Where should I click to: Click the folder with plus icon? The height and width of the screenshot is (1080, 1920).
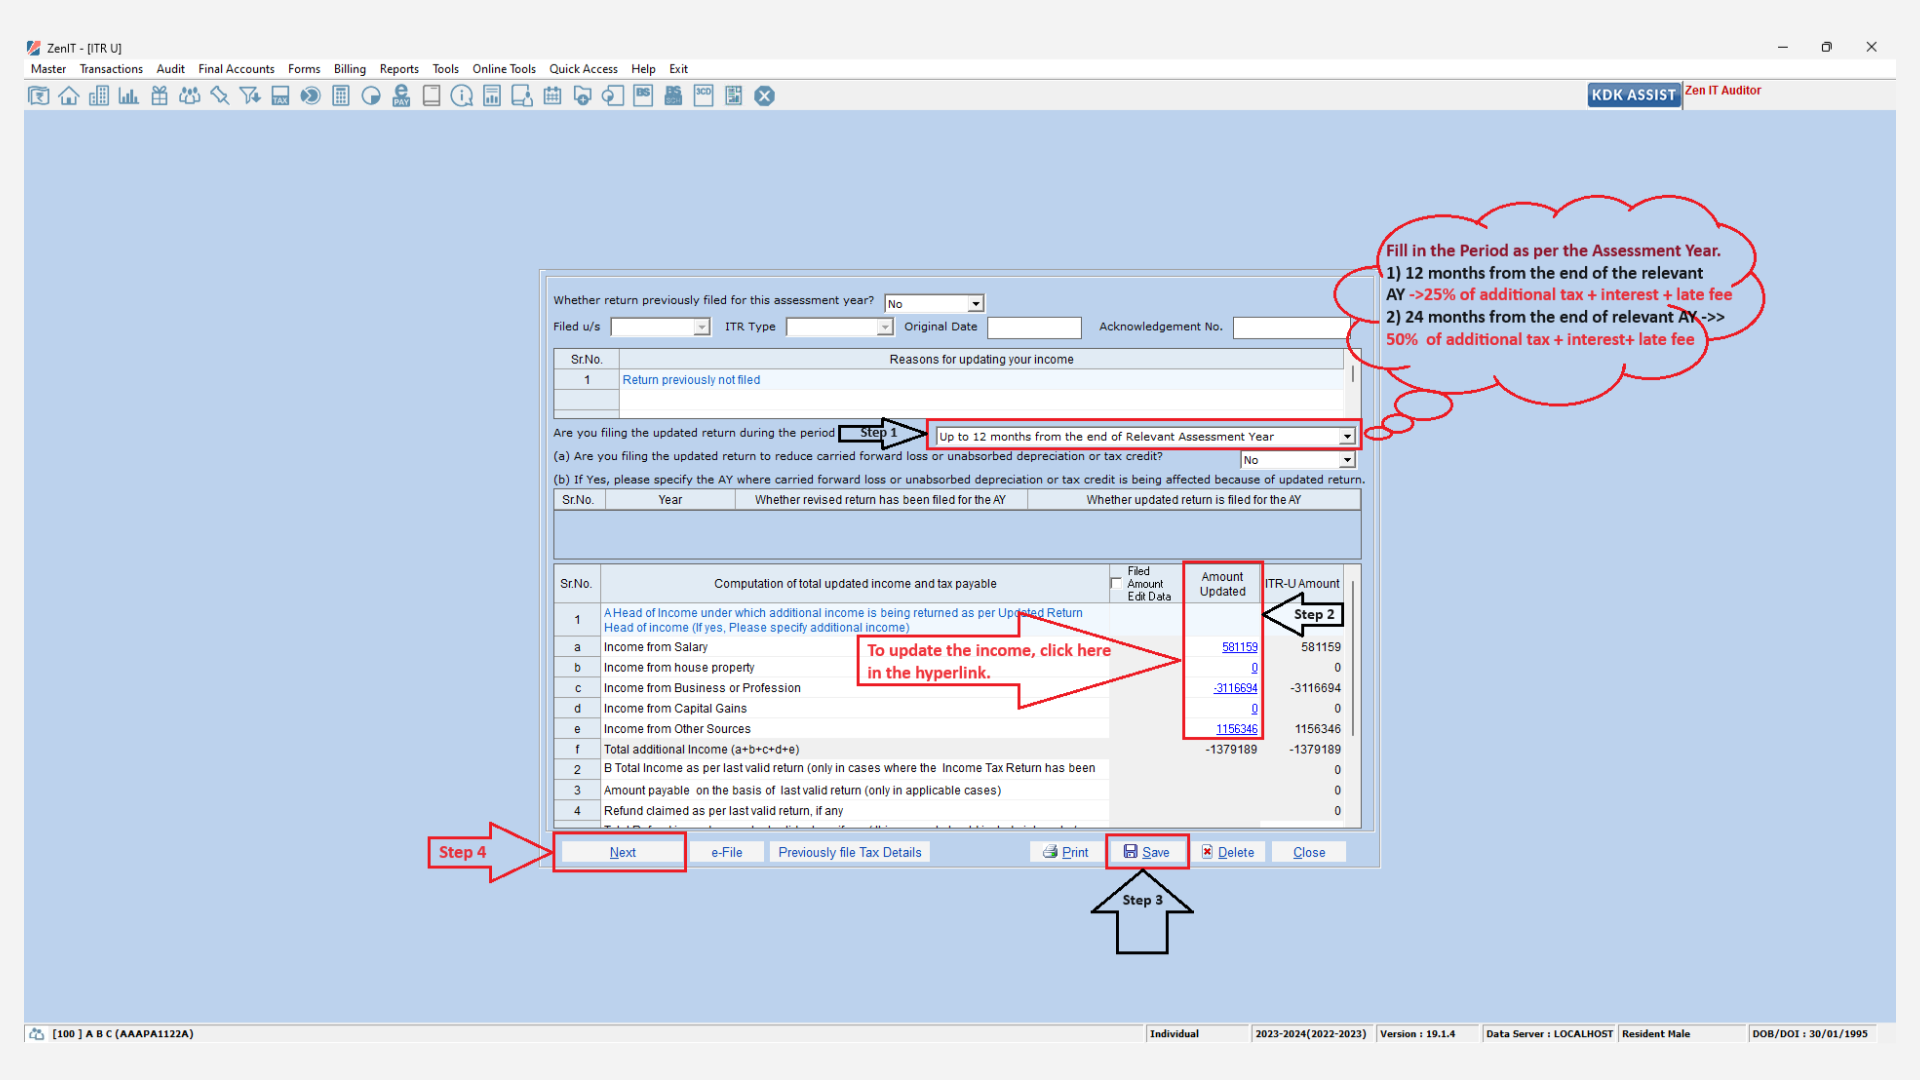pos(582,96)
